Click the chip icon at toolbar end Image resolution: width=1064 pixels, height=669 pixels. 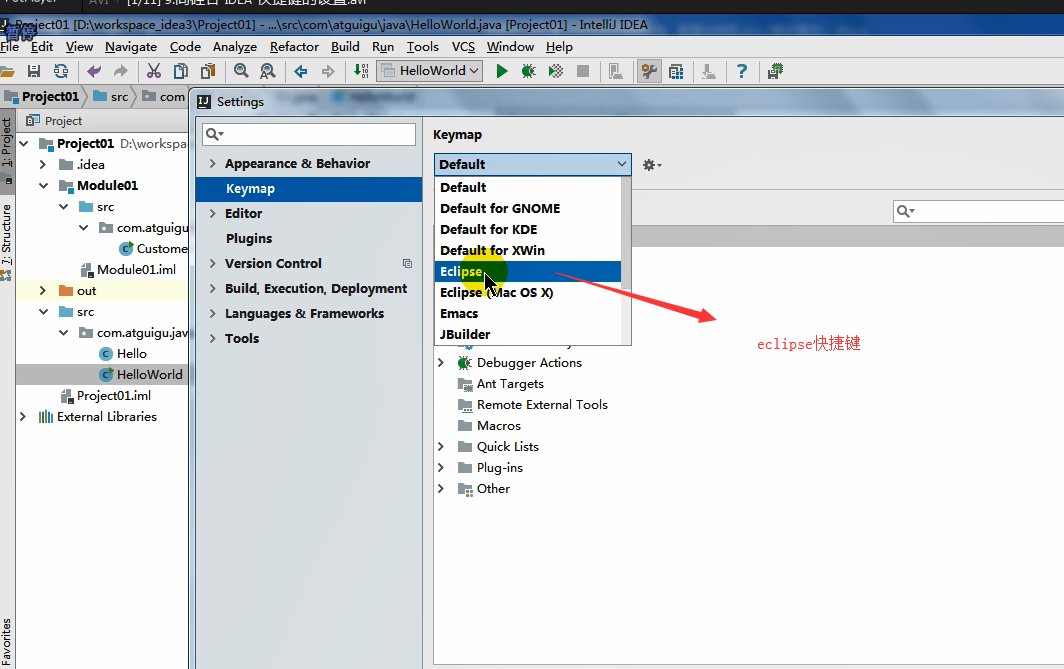pos(775,71)
